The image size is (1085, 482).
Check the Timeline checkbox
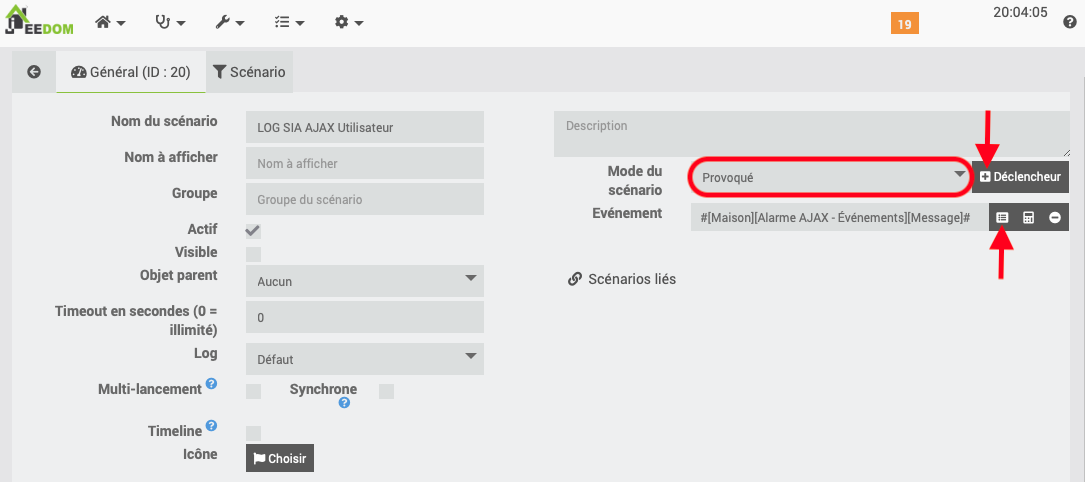[254, 433]
